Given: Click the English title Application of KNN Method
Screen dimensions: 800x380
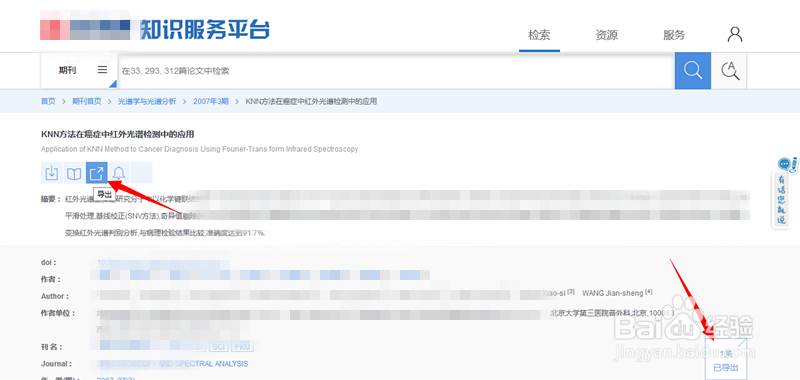Looking at the screenshot, I should click(199, 149).
